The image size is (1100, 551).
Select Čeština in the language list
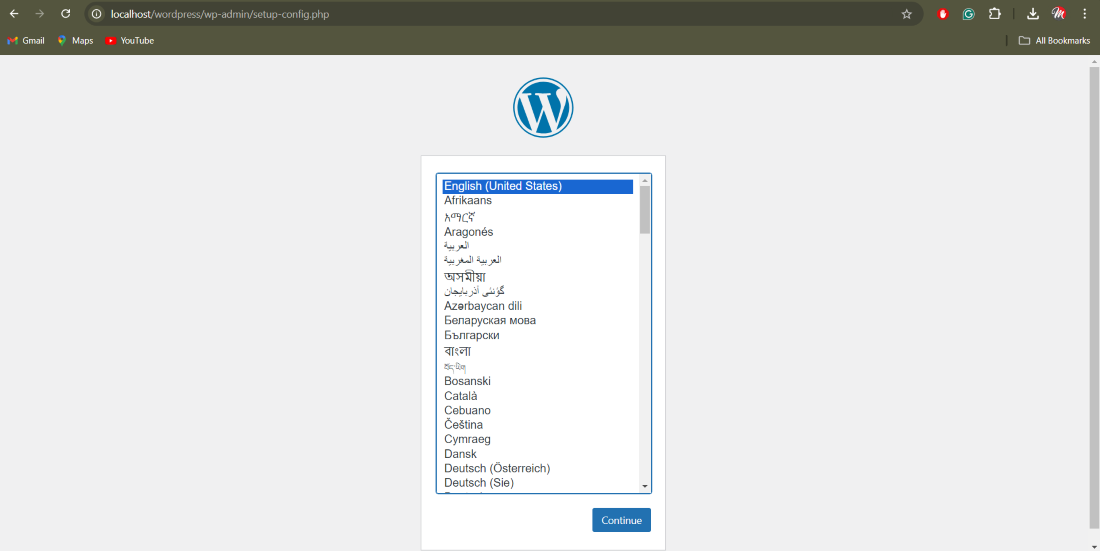[537, 425]
